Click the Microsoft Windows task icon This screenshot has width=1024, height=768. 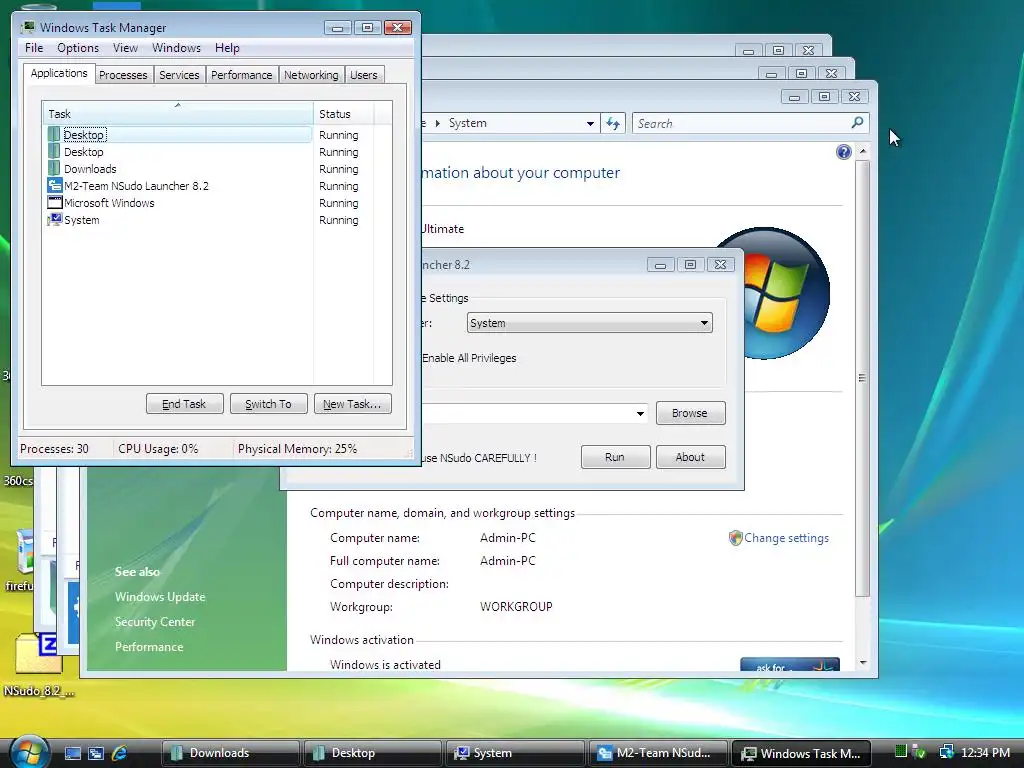(x=55, y=202)
